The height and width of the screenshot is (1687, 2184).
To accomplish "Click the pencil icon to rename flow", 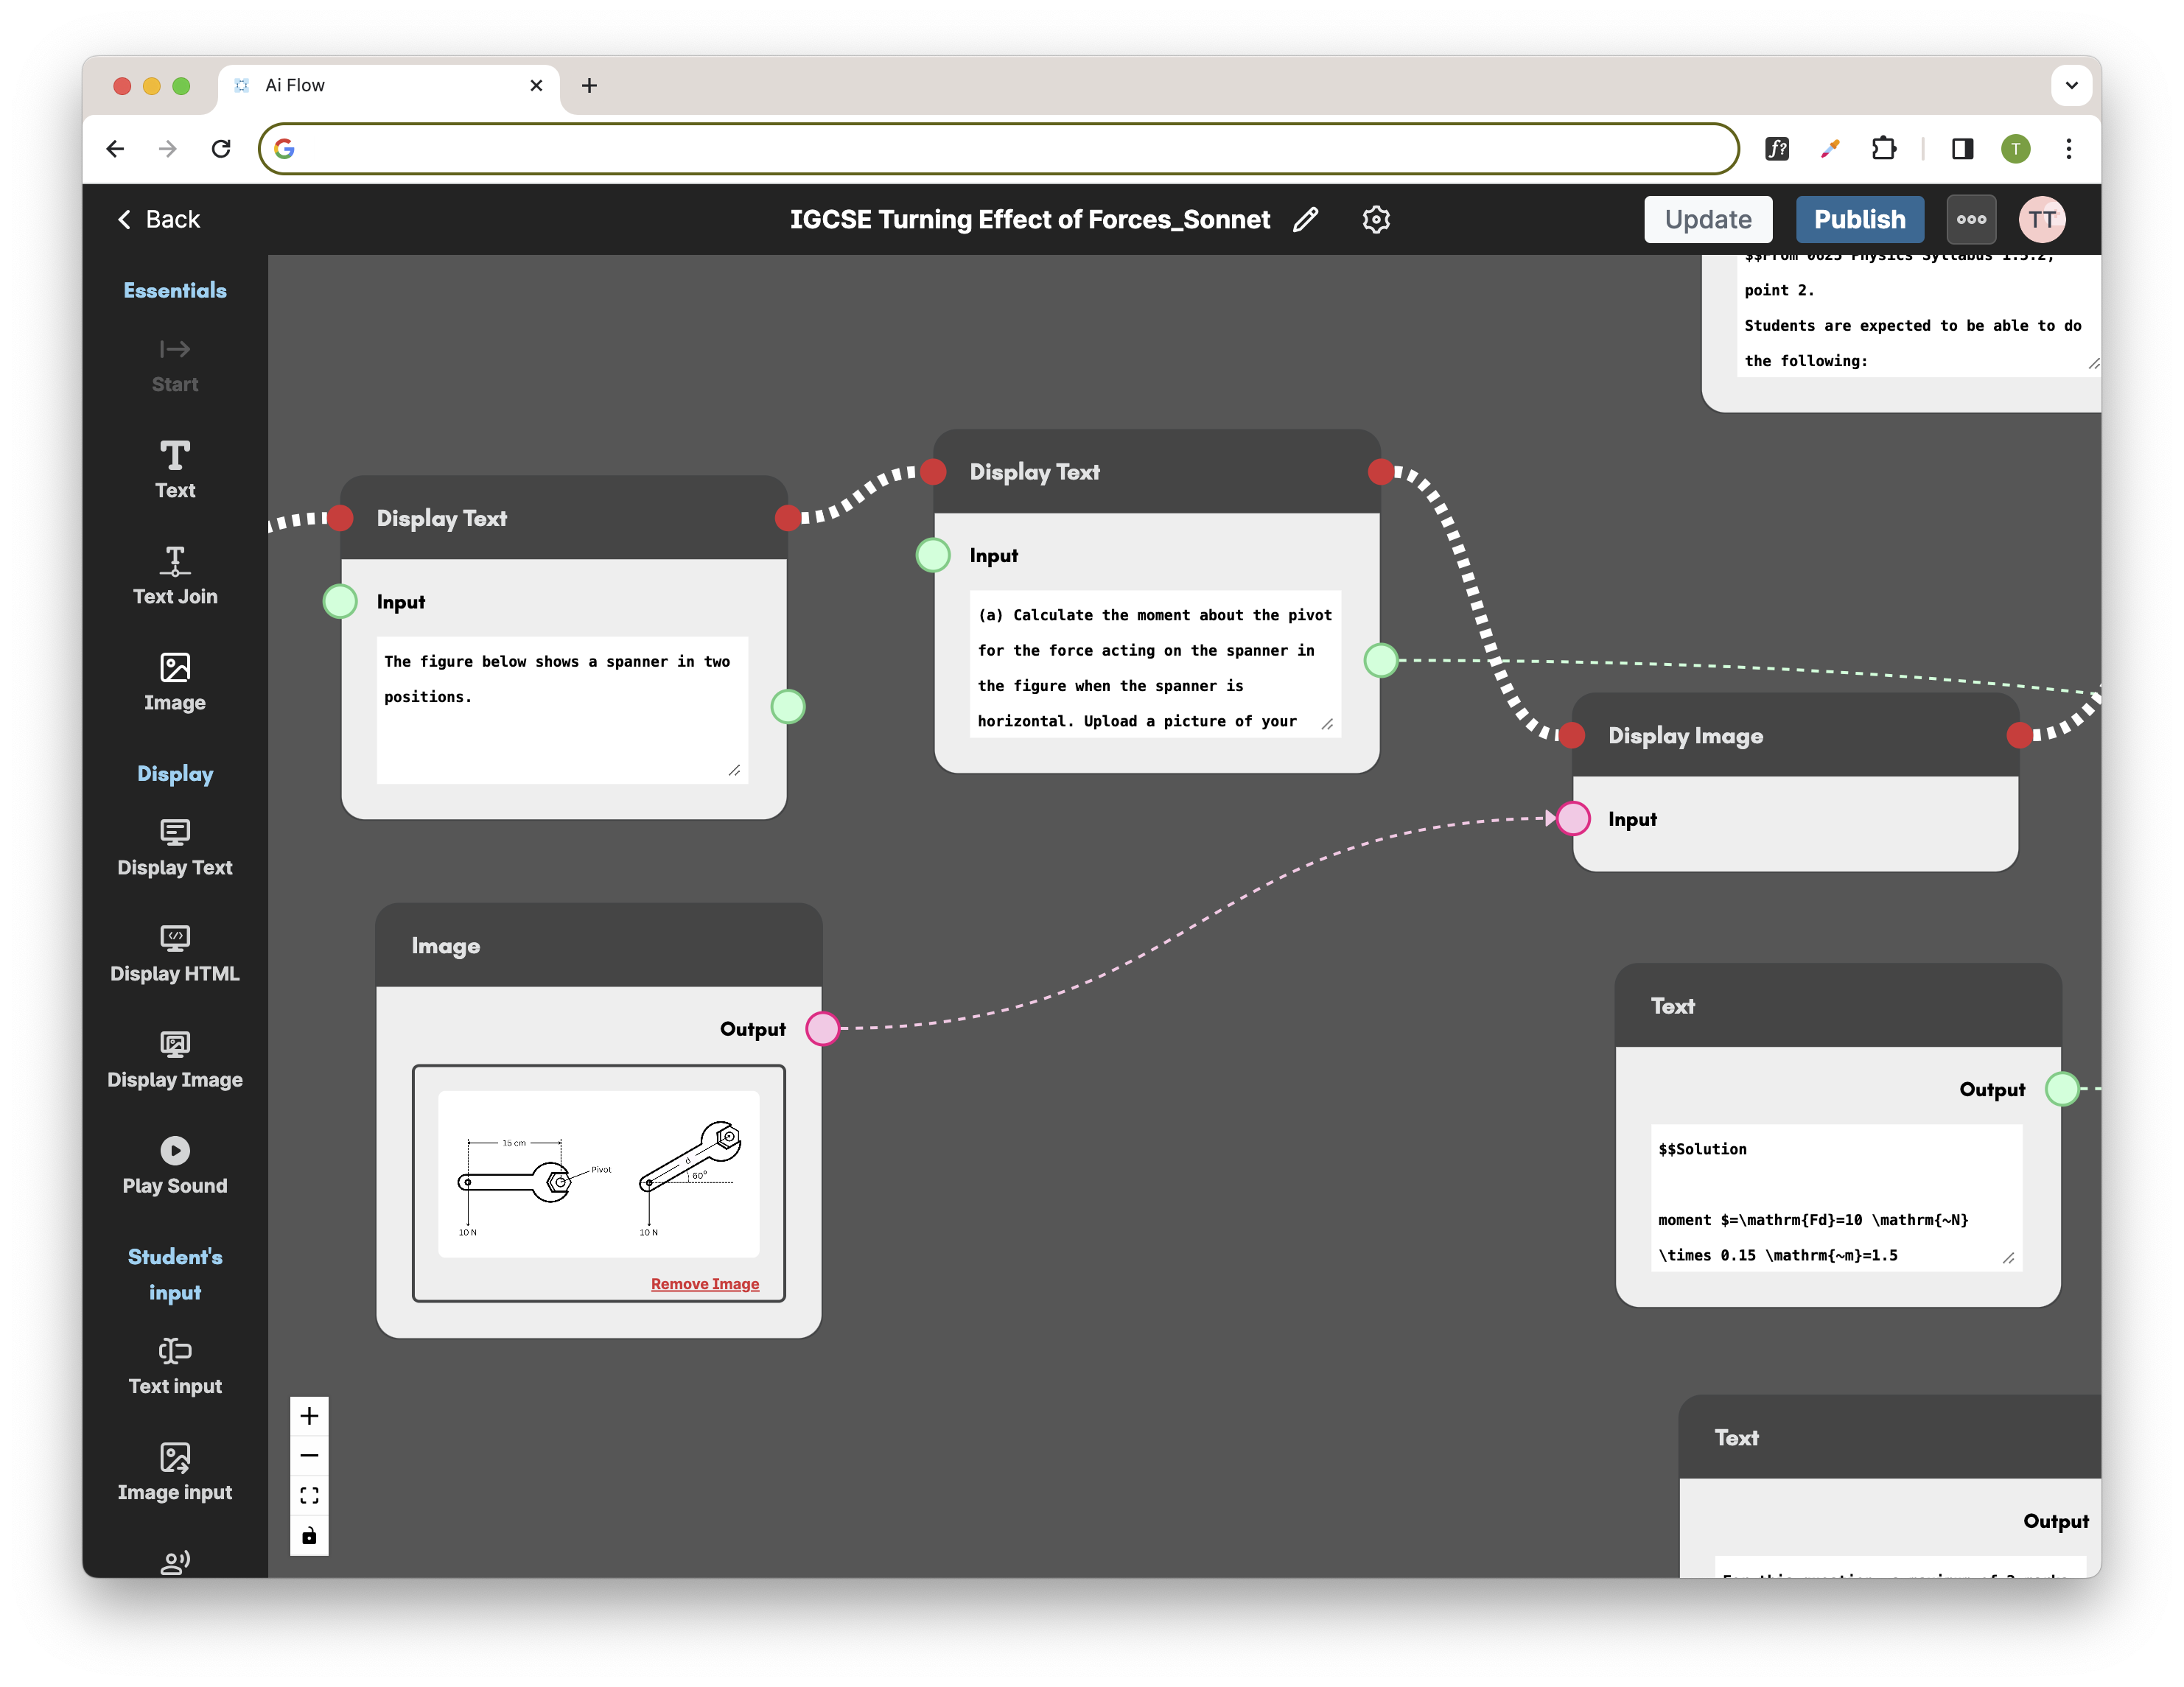I will tap(1306, 219).
